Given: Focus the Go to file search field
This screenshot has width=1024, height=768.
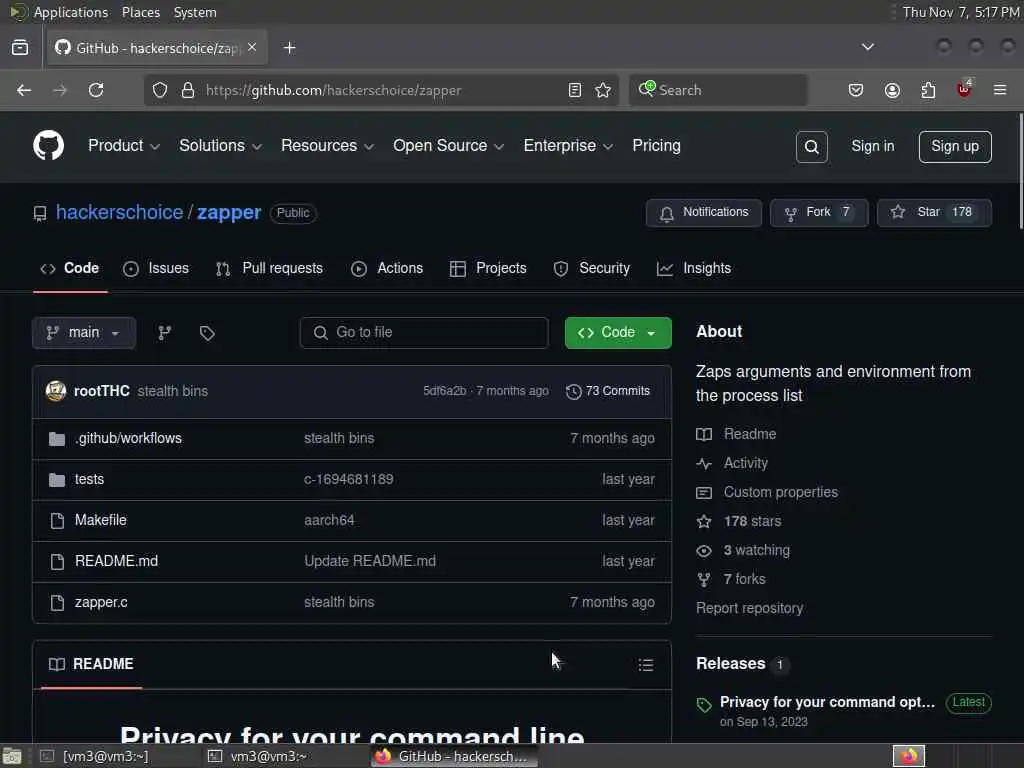Looking at the screenshot, I should (424, 333).
